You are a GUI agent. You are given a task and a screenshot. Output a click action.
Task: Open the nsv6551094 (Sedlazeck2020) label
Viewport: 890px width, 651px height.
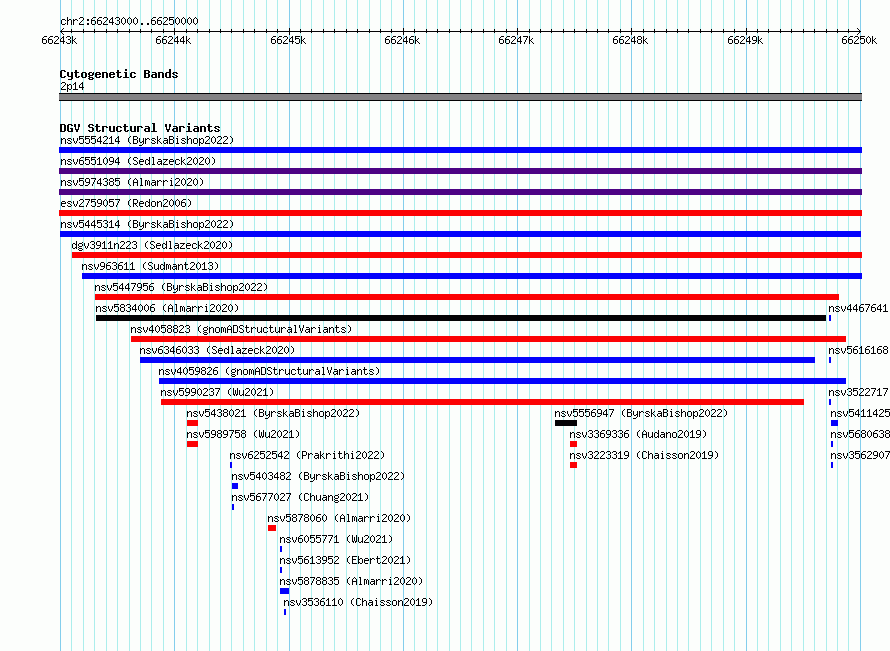pyautogui.click(x=138, y=161)
